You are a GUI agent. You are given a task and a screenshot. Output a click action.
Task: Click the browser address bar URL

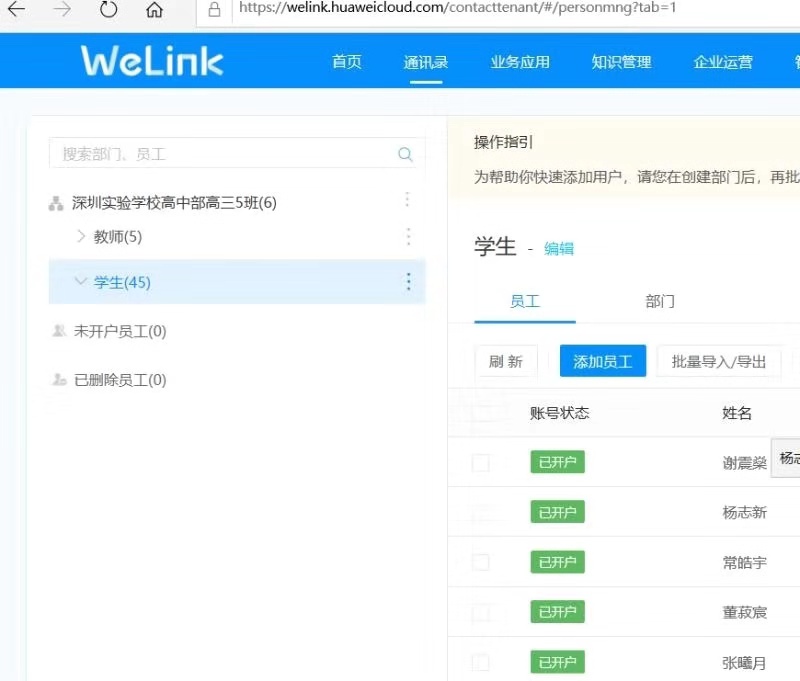[x=457, y=8]
